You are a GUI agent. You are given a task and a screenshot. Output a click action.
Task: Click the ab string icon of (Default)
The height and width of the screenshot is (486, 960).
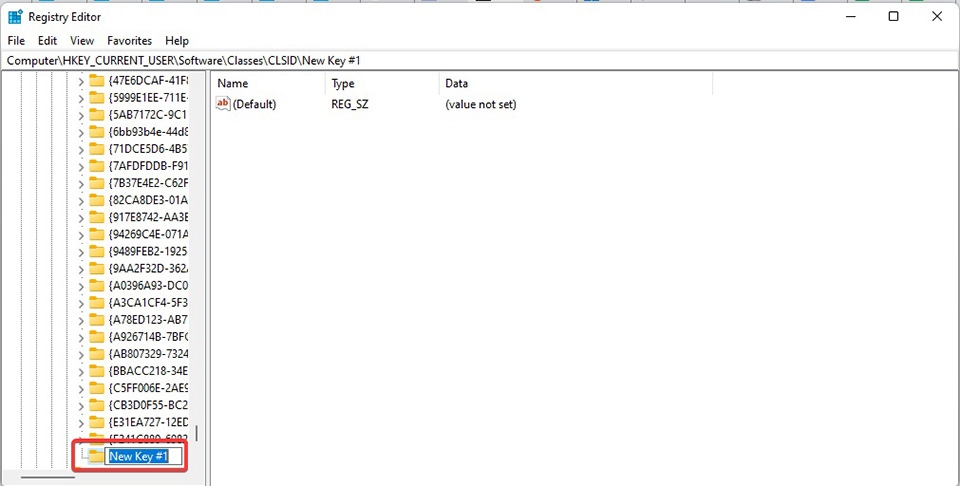coord(223,104)
